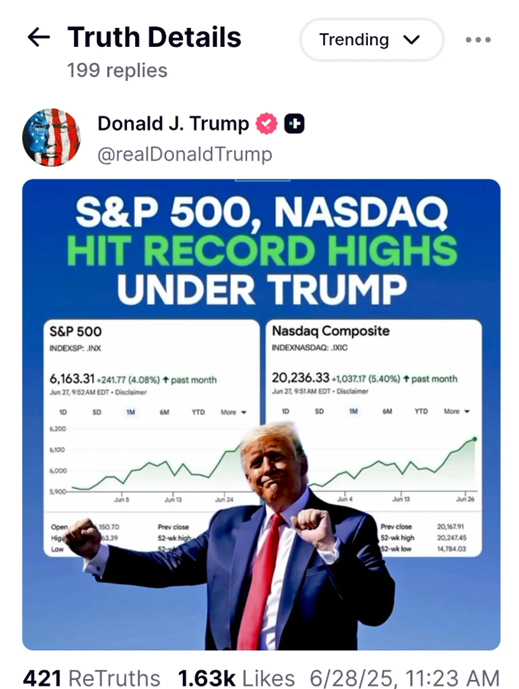Select YTD tab in Nasdaq Composite chart
The image size is (519, 689).
421,411
